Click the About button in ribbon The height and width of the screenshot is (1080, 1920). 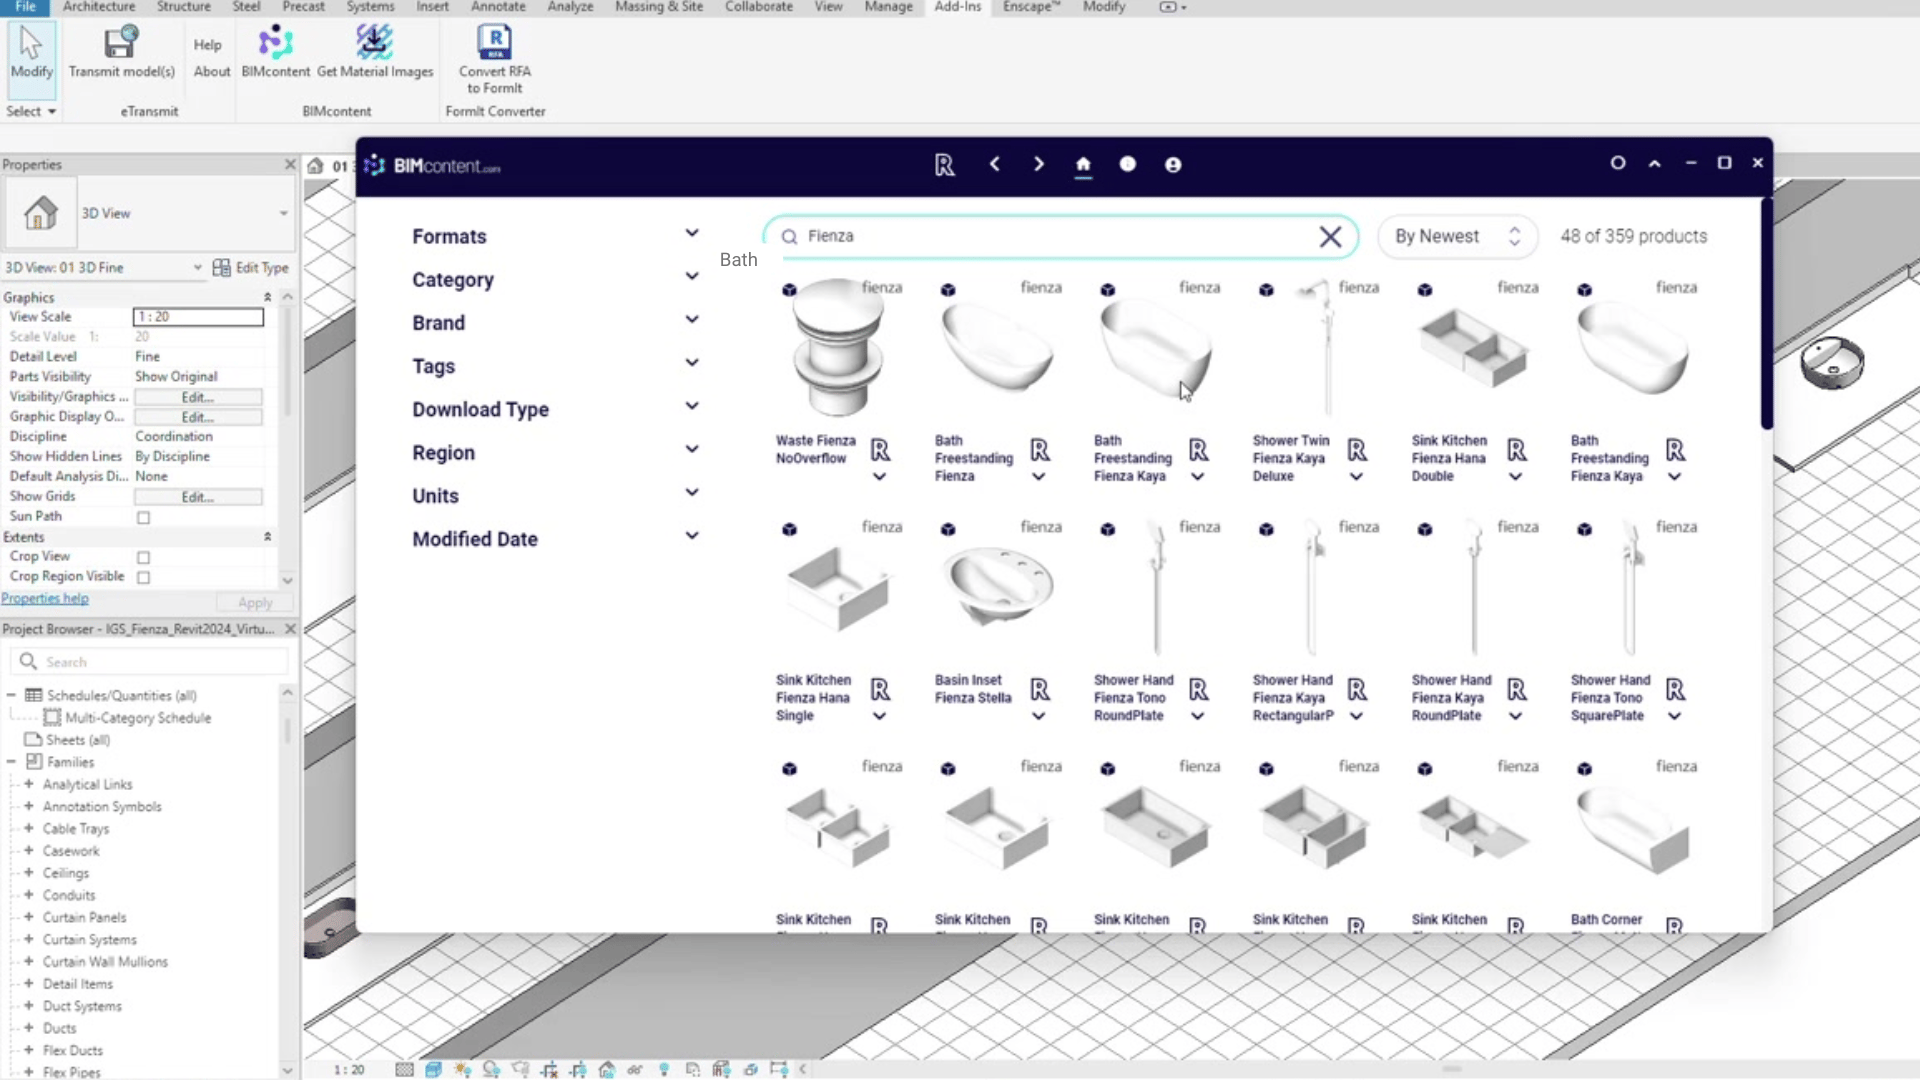pyautogui.click(x=211, y=72)
